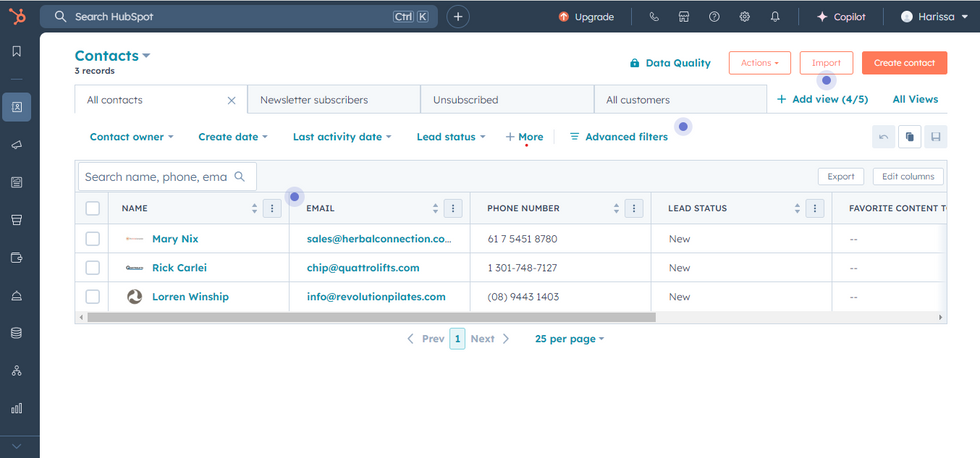
Task: Close the All contacts tab with X
Action: 231,100
